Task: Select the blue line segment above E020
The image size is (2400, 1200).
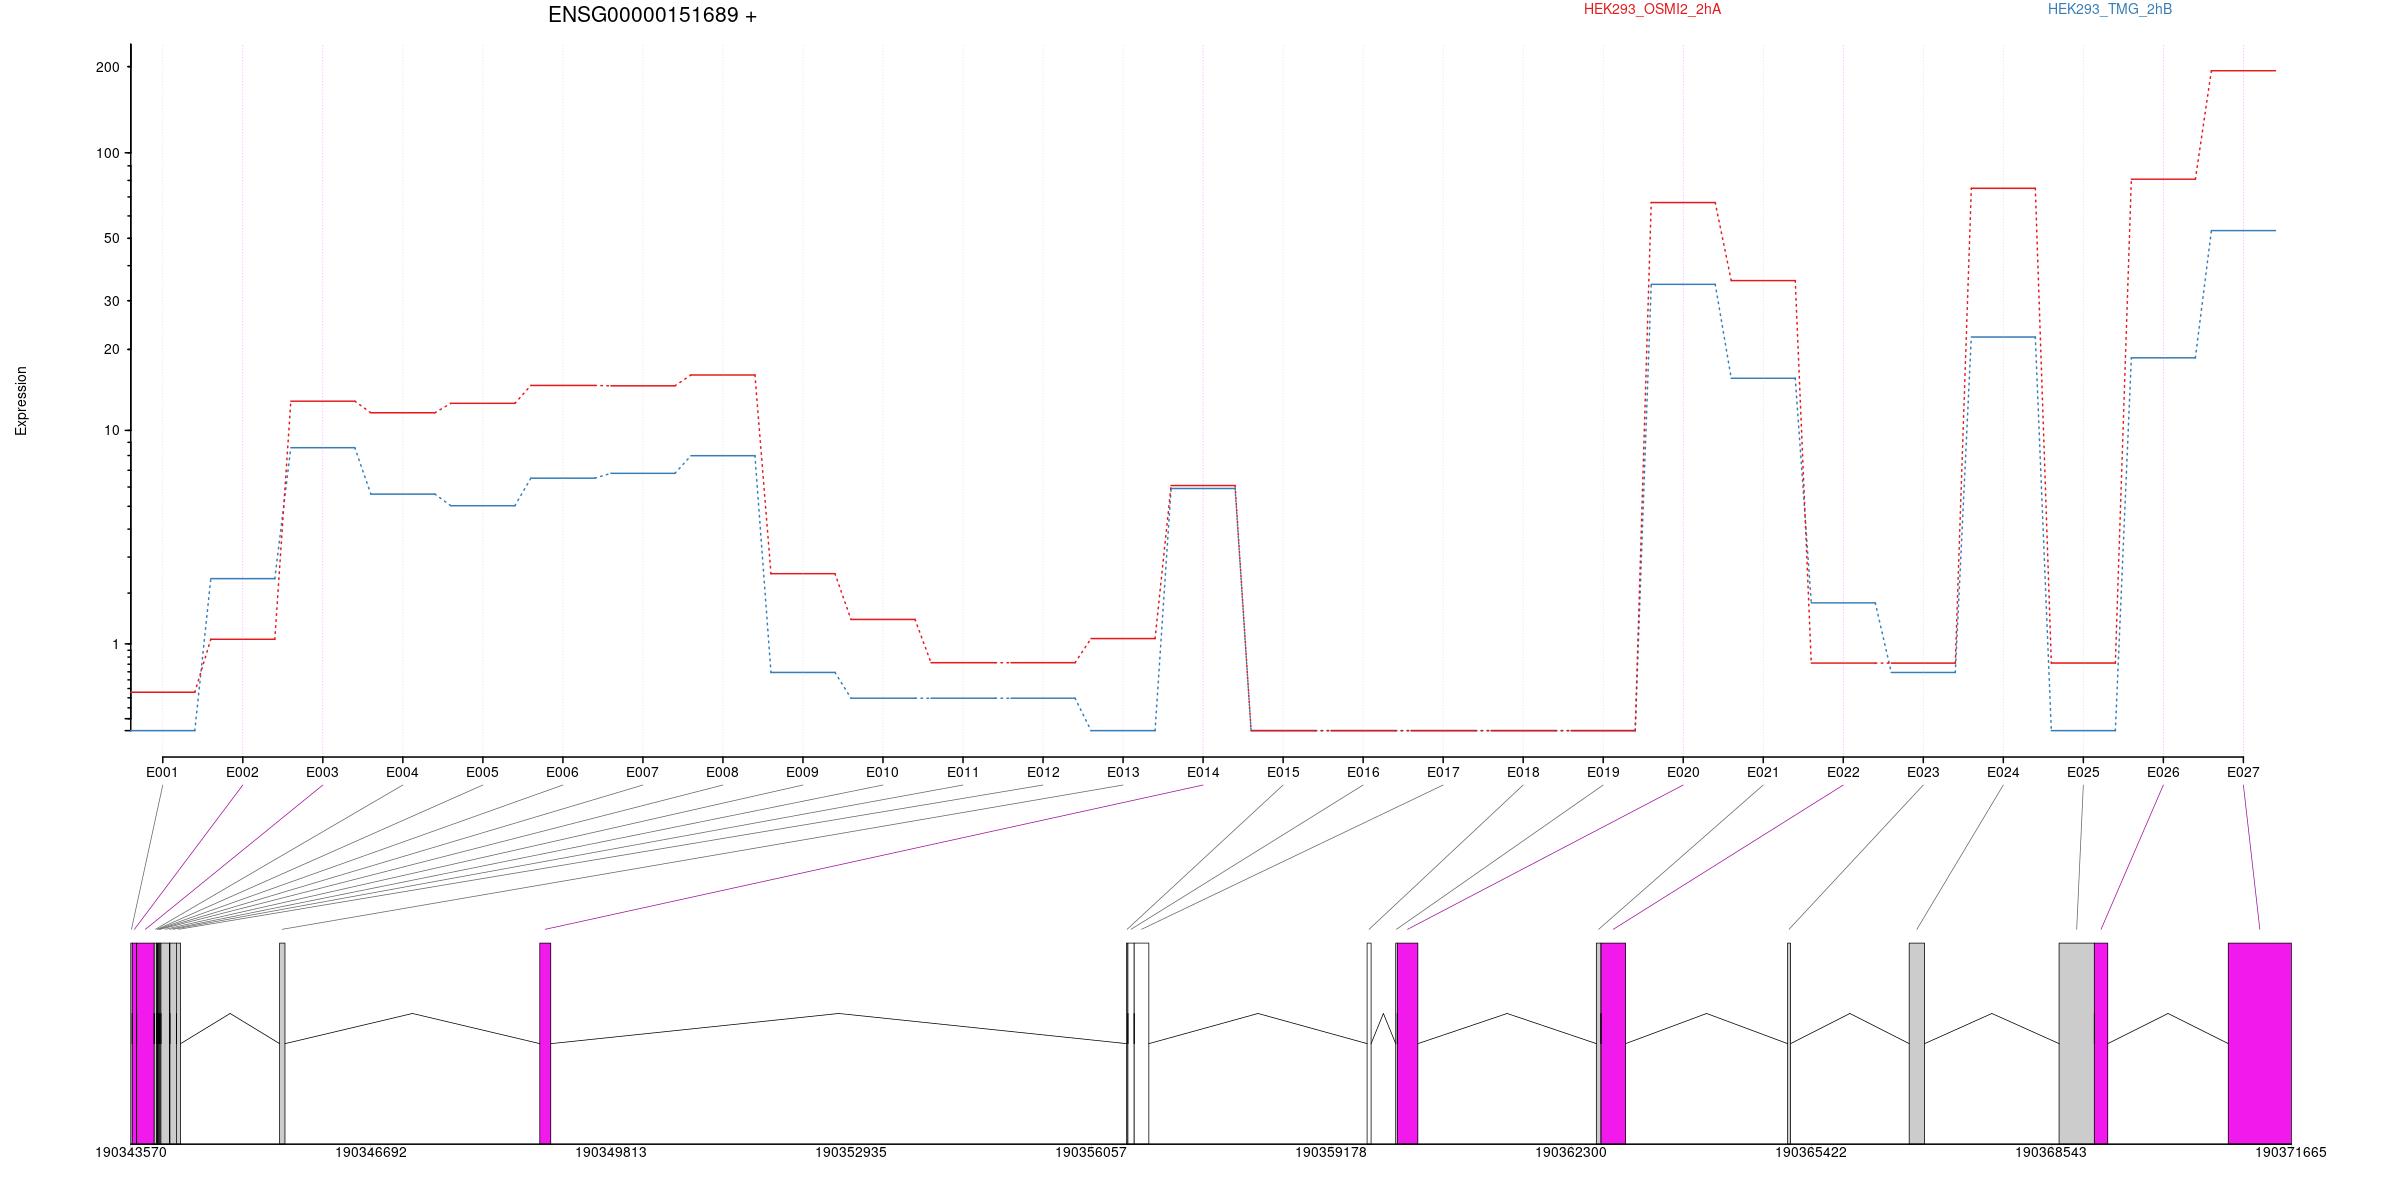Action: point(1683,285)
